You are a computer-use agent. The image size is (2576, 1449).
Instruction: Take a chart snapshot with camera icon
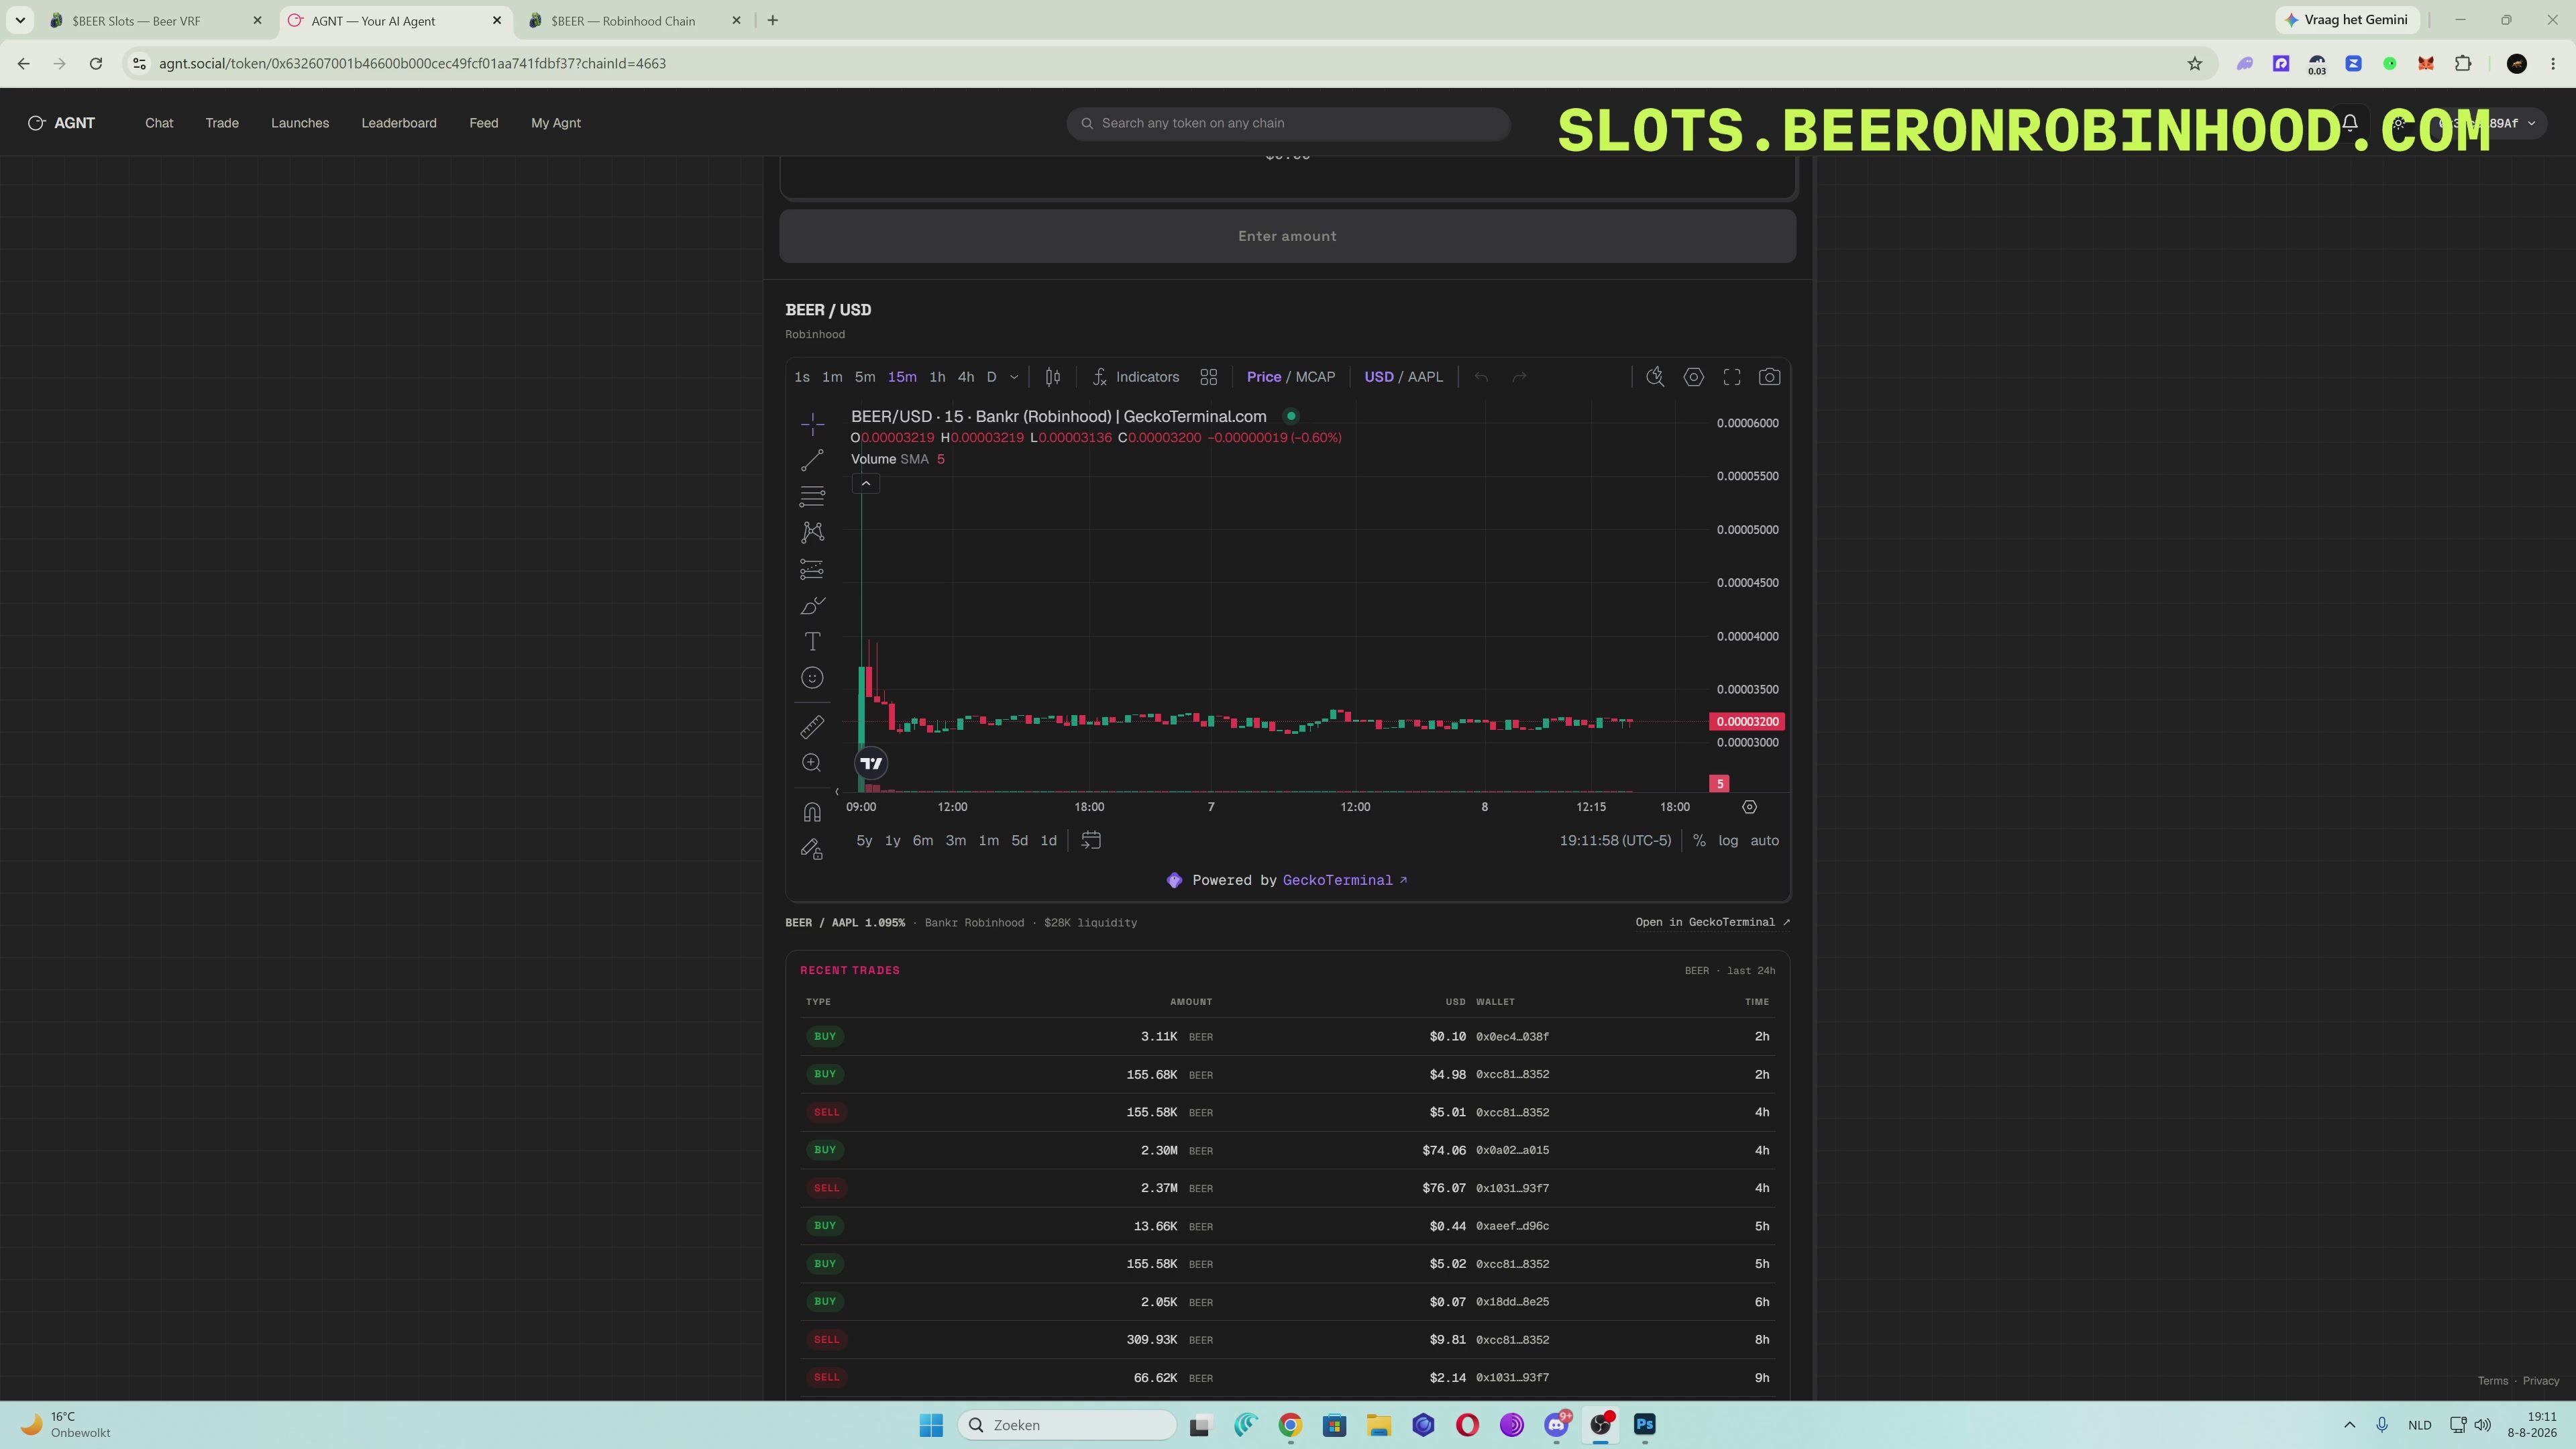coord(1769,377)
